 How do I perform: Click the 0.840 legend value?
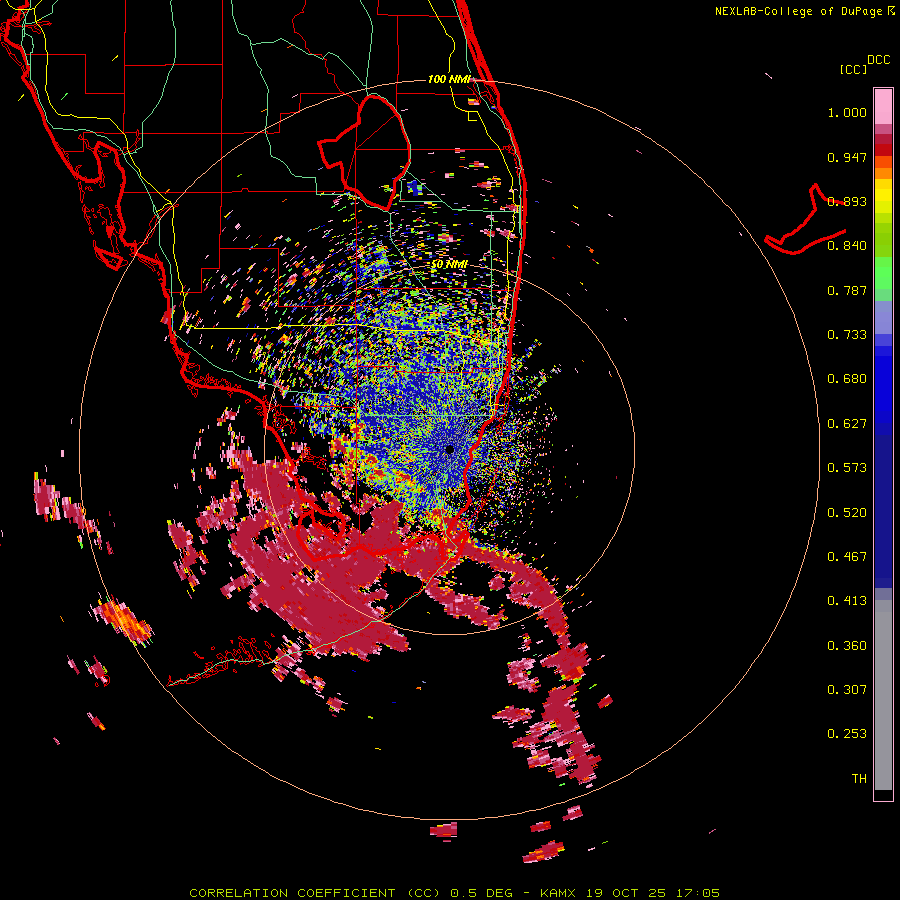click(x=847, y=246)
